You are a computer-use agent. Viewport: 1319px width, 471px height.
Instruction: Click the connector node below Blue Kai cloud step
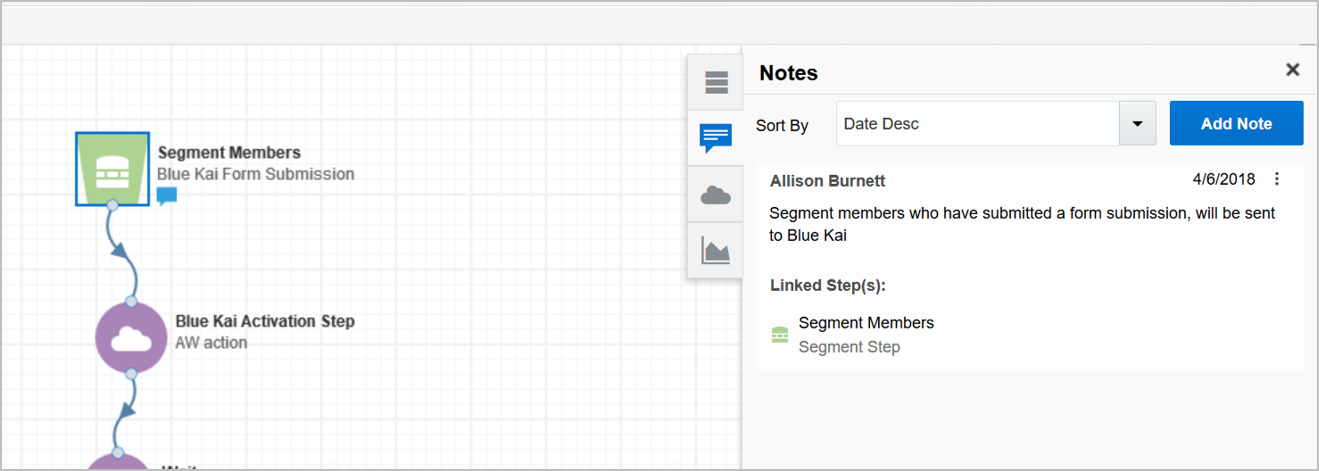point(130,374)
